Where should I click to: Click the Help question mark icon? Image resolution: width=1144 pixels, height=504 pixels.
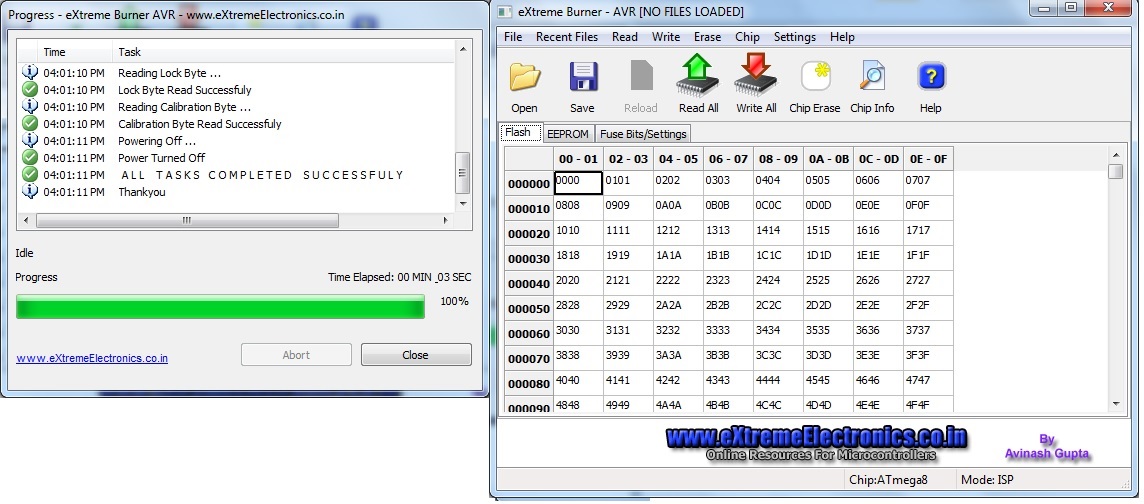click(931, 76)
